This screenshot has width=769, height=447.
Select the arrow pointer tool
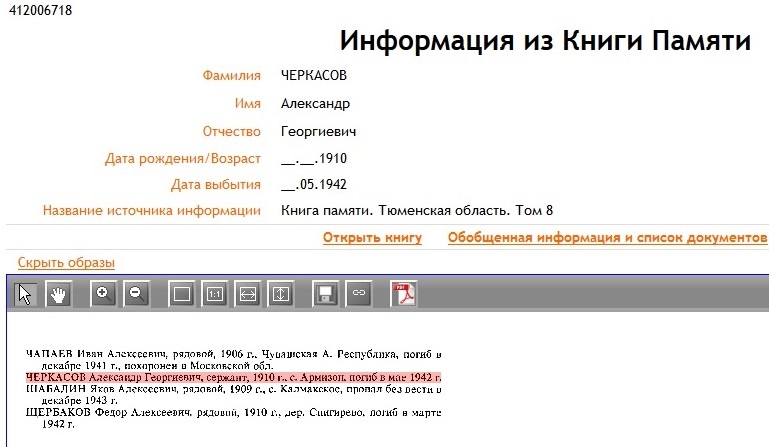pos(28,294)
